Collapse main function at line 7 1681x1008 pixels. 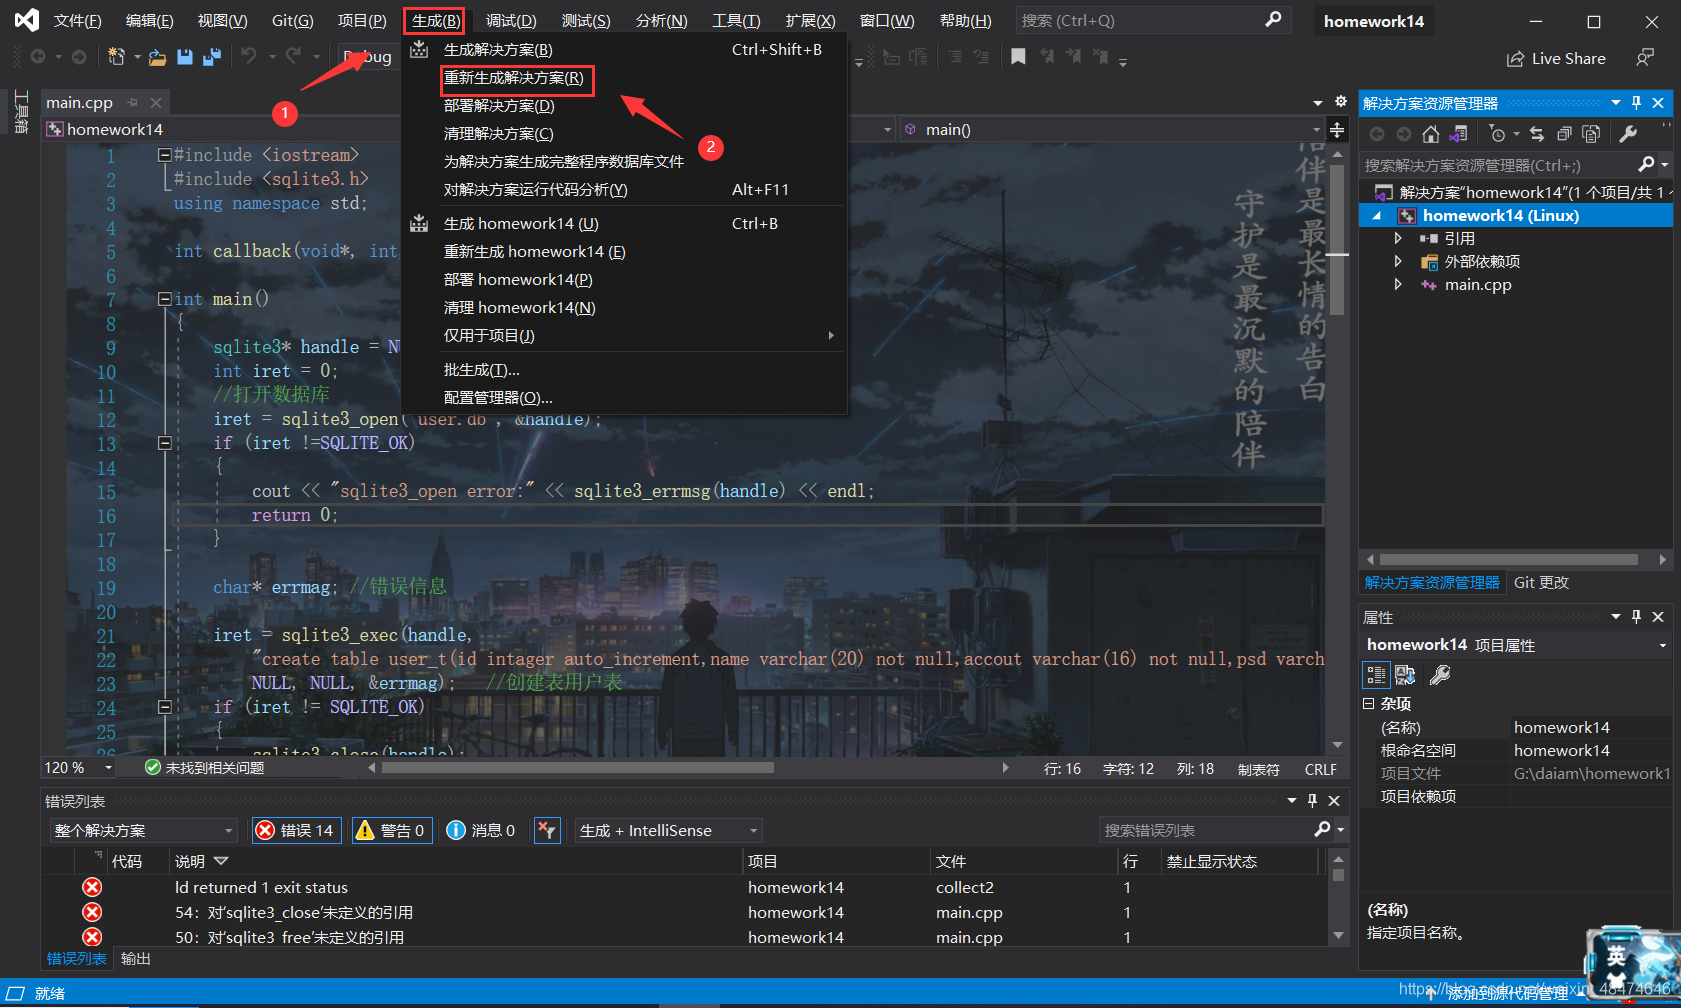click(x=164, y=299)
